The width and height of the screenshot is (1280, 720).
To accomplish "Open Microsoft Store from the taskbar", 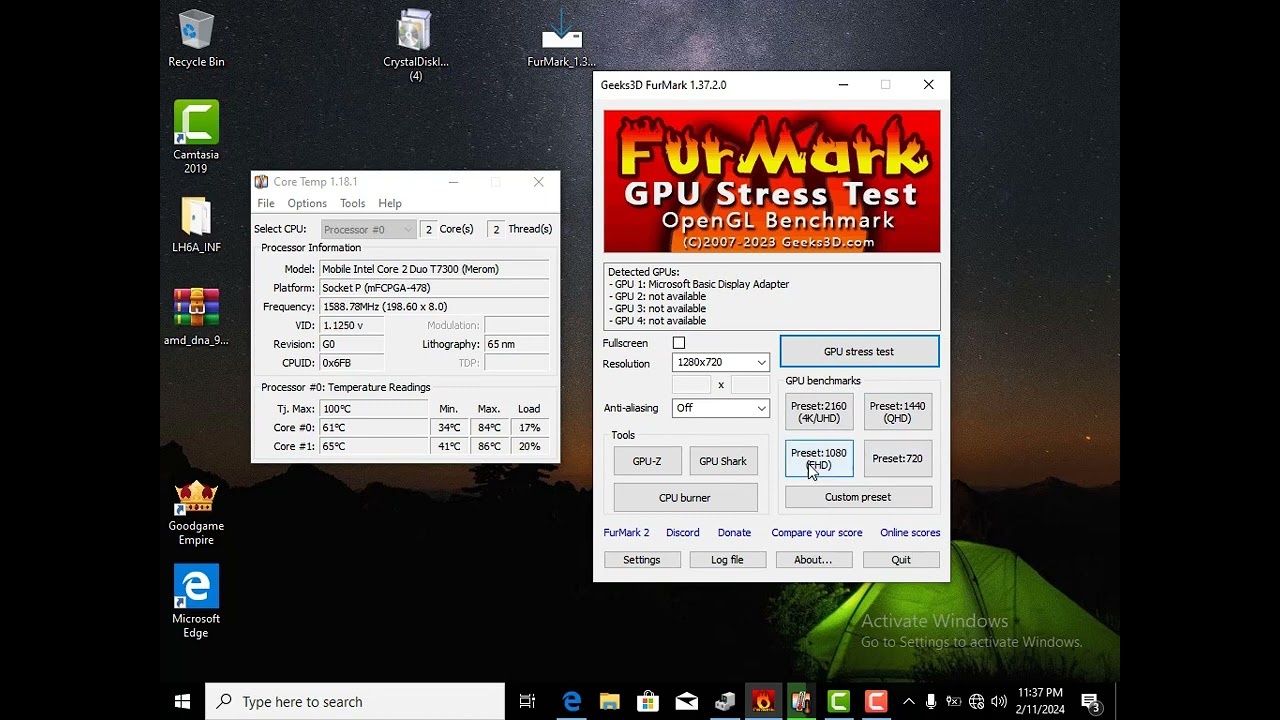I will point(647,702).
